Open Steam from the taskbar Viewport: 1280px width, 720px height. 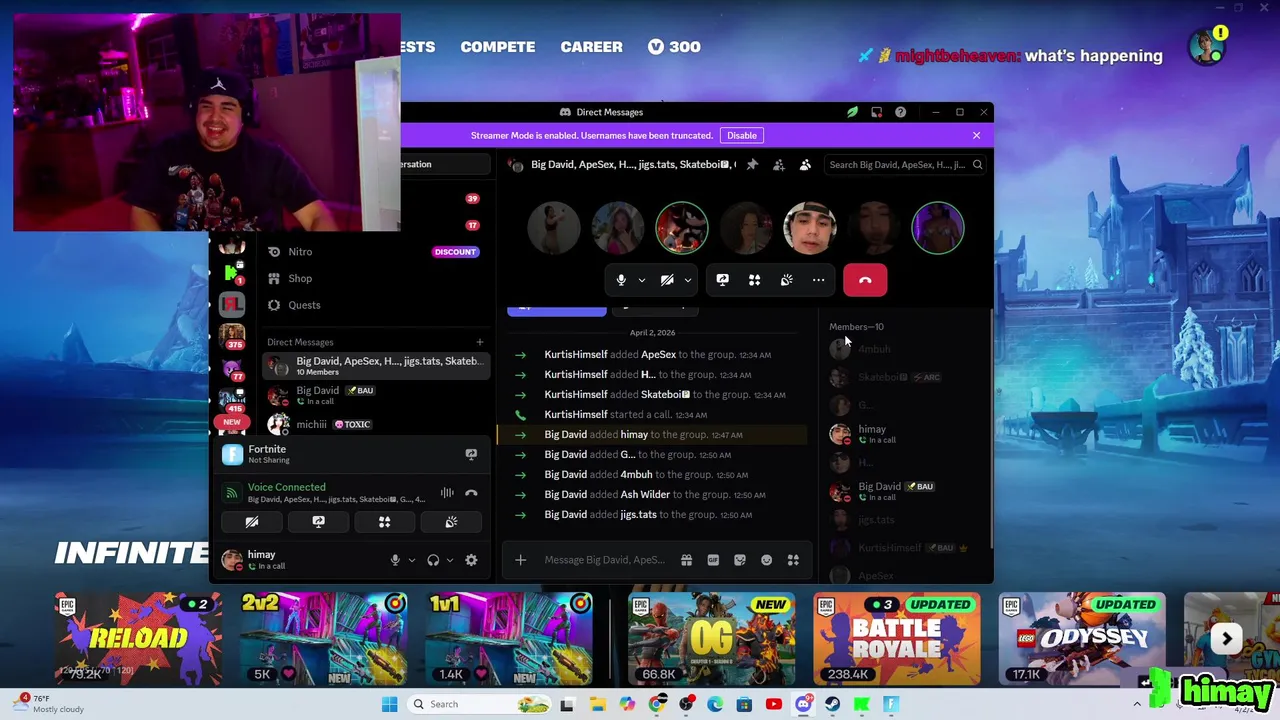[x=832, y=704]
